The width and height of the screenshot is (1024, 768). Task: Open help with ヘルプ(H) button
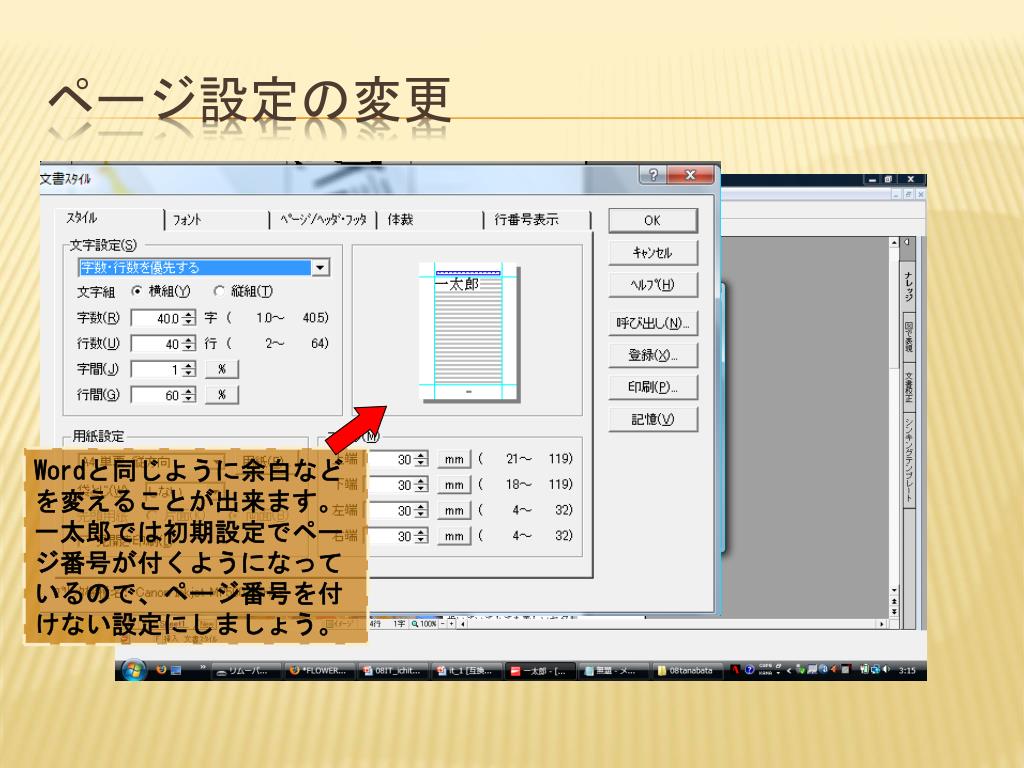point(652,285)
